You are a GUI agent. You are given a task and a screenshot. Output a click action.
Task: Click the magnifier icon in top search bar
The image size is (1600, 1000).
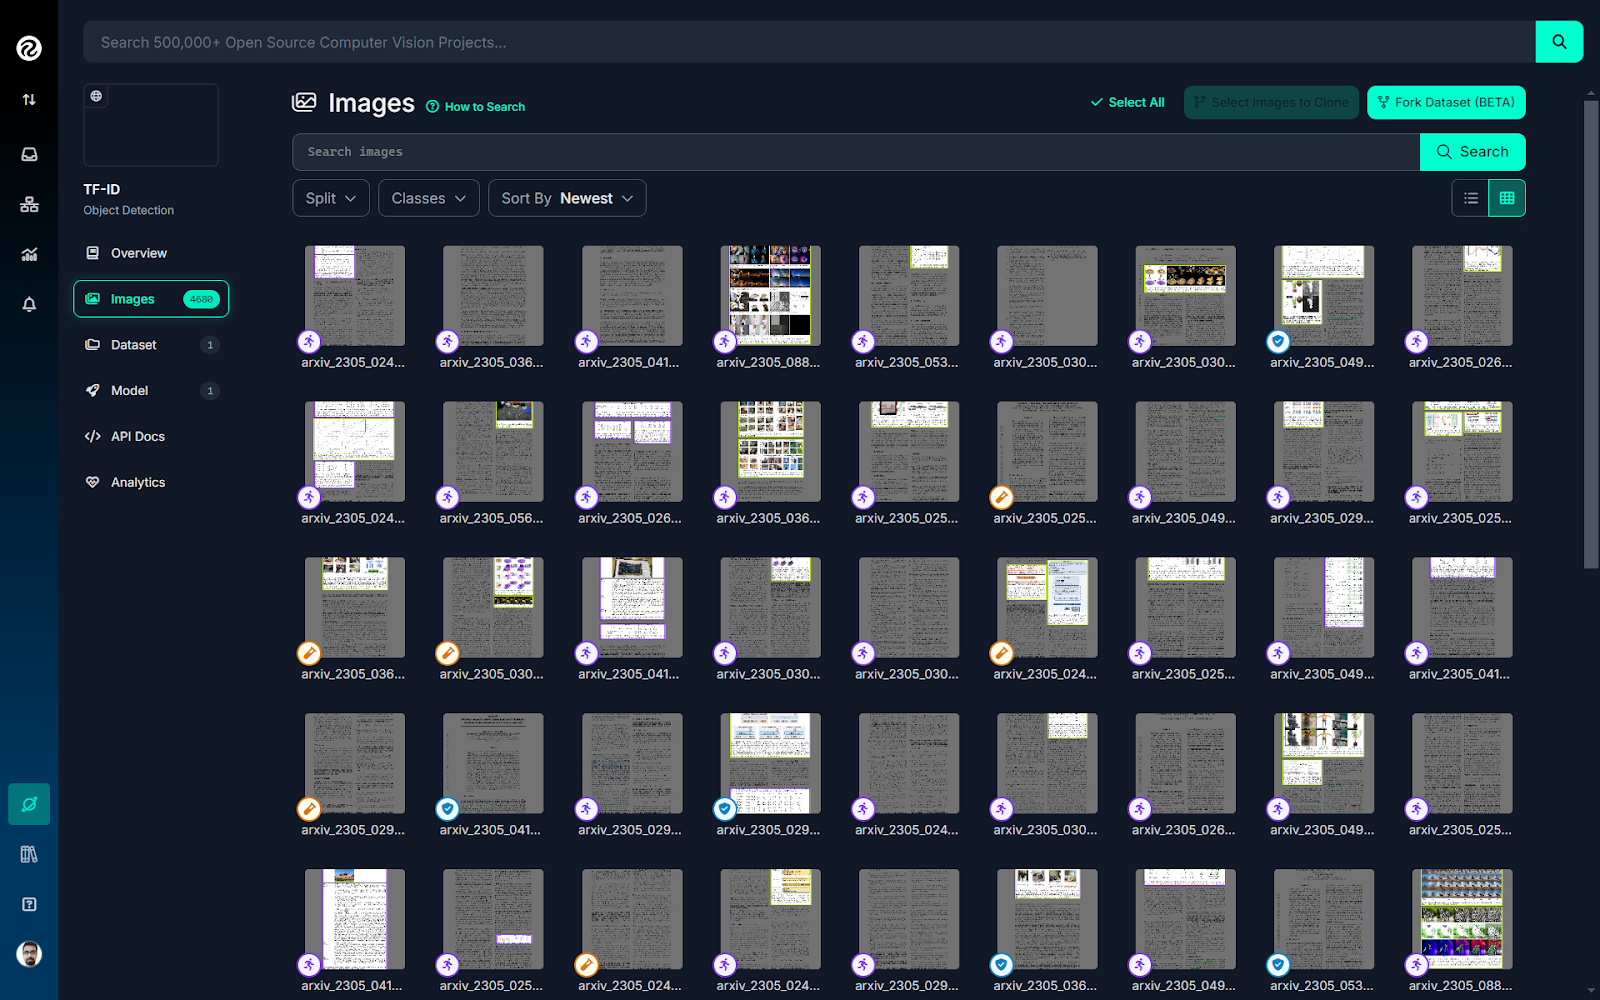[1559, 42]
